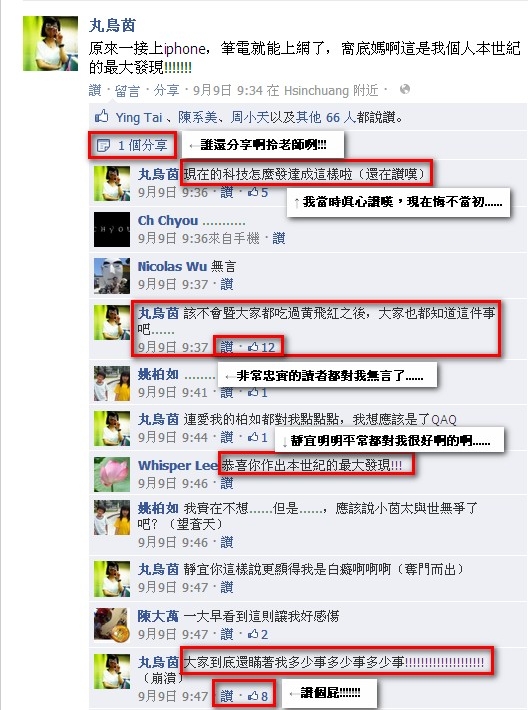Open the share note icon beside 1個分享
The image size is (528, 710).
103,145
